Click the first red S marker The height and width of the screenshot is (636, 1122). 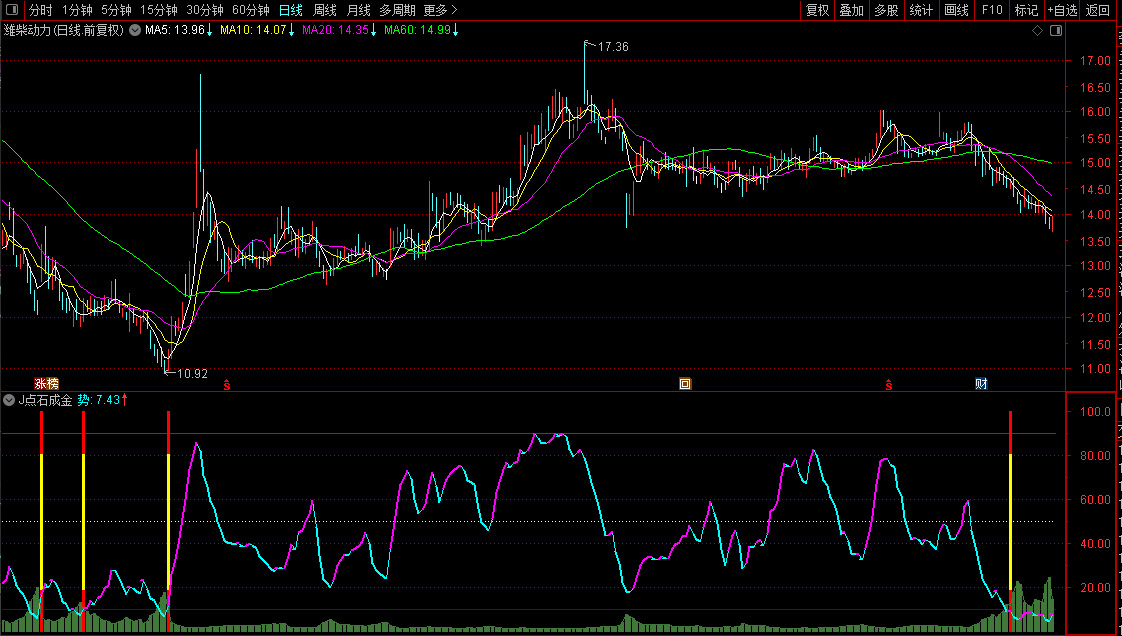point(227,384)
